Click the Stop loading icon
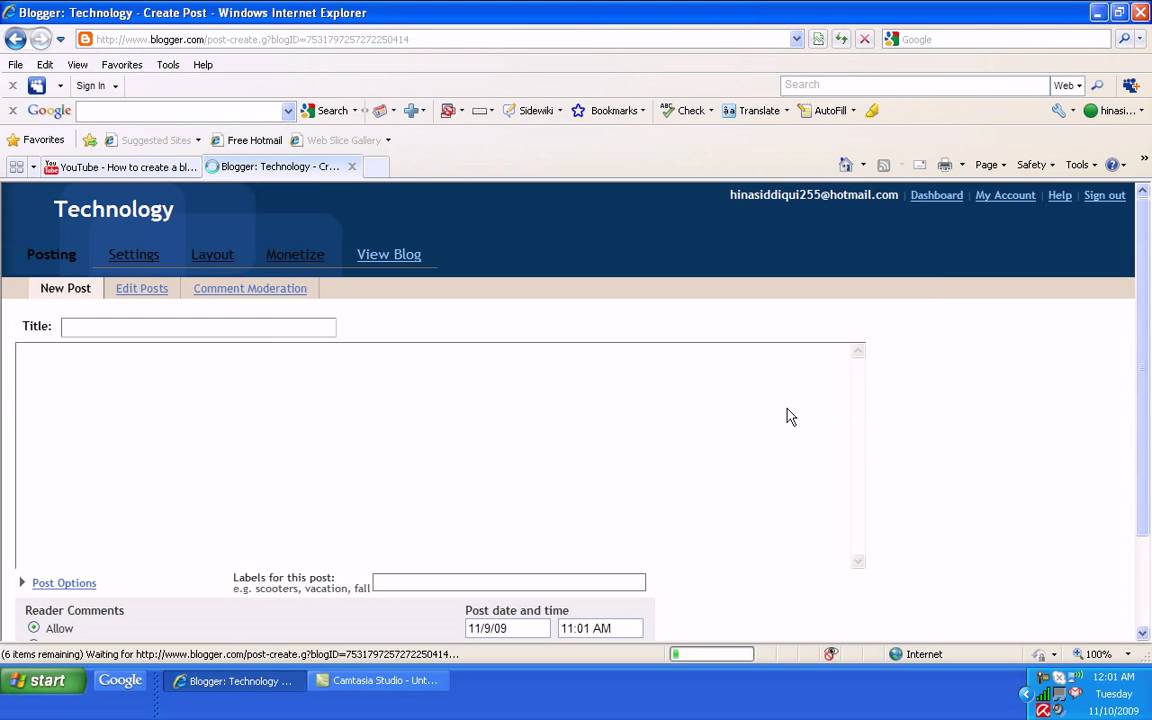Screen dimensions: 1152x720 point(865,39)
